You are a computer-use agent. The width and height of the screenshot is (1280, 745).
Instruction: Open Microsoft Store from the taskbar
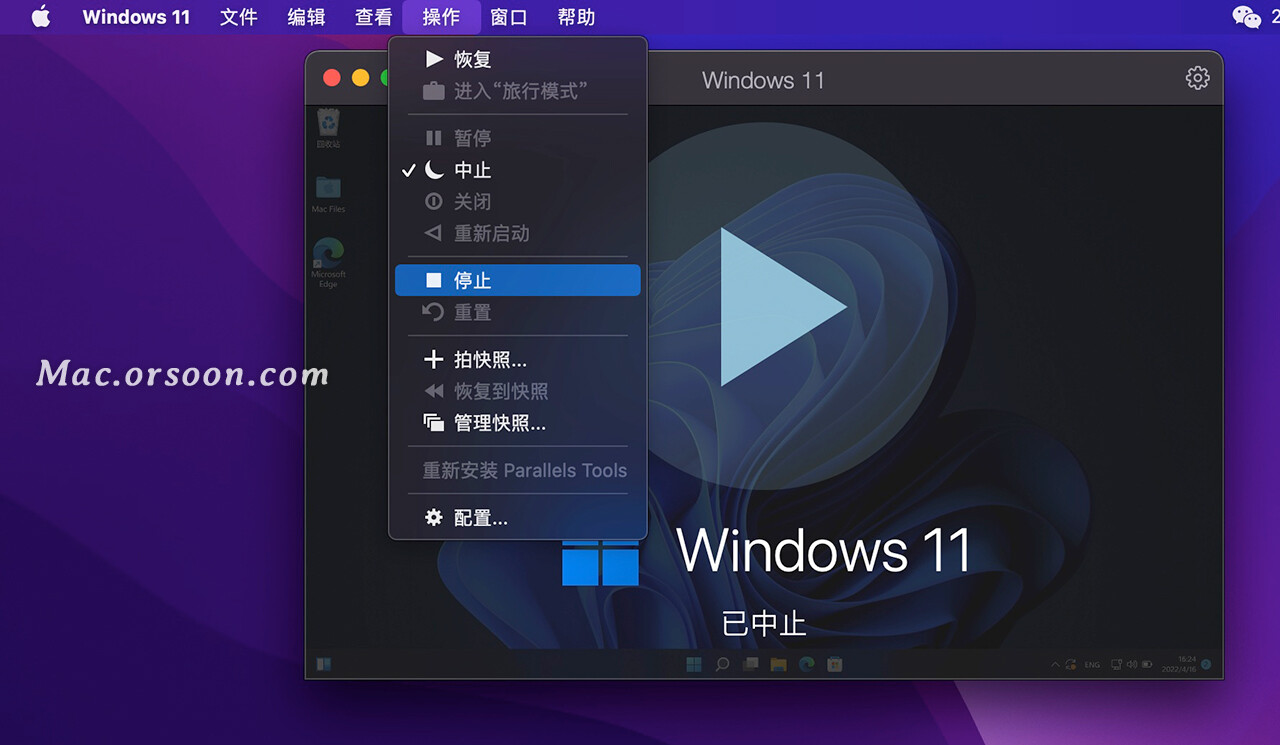coord(834,664)
